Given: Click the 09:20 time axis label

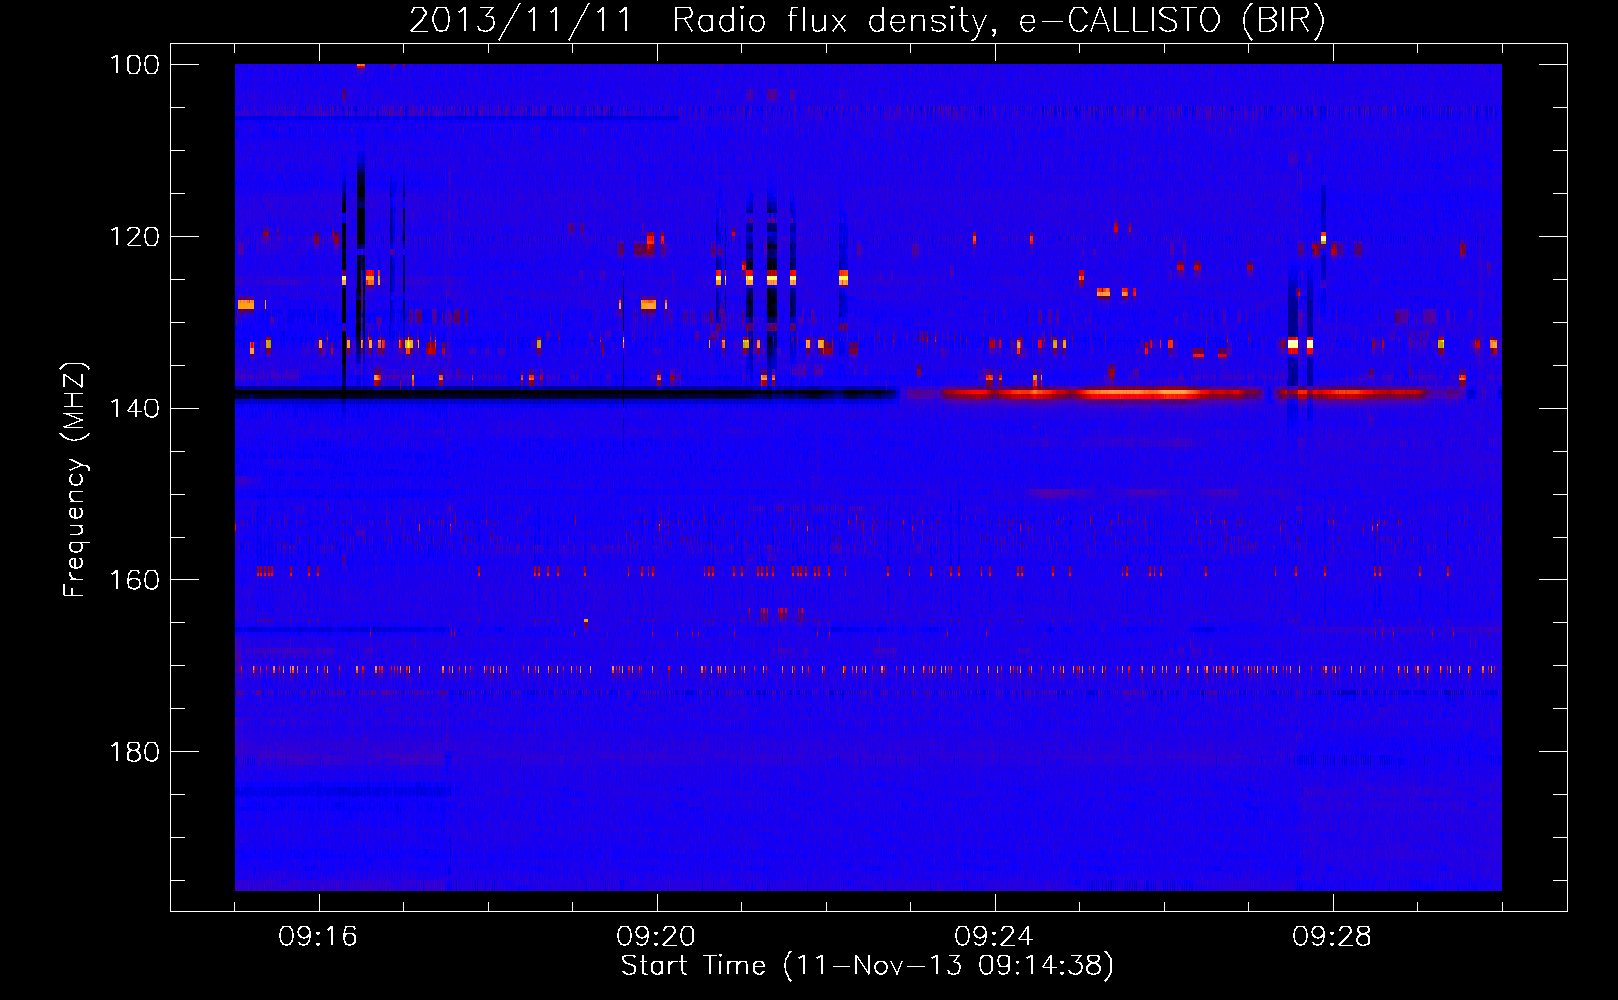Looking at the screenshot, I should [x=656, y=936].
